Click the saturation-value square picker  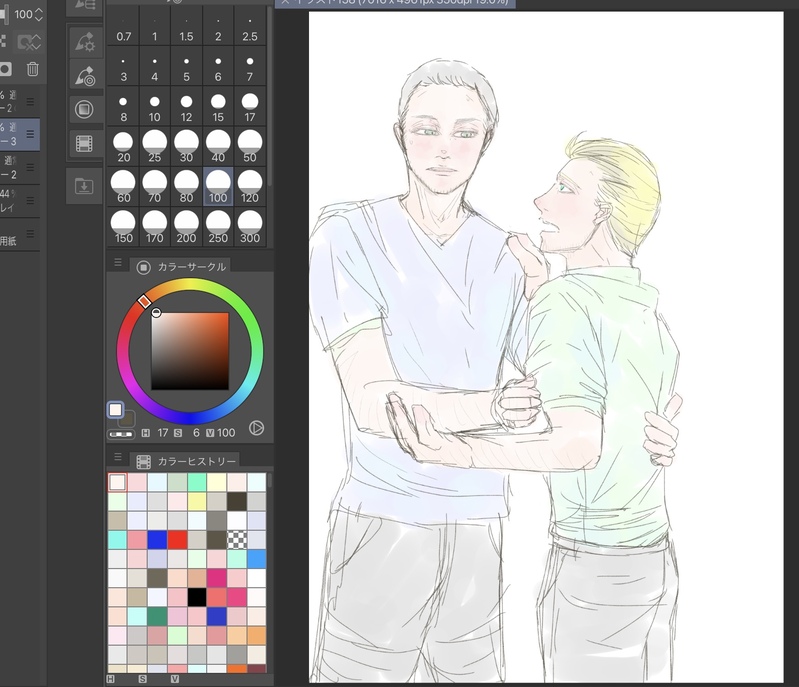pos(190,351)
